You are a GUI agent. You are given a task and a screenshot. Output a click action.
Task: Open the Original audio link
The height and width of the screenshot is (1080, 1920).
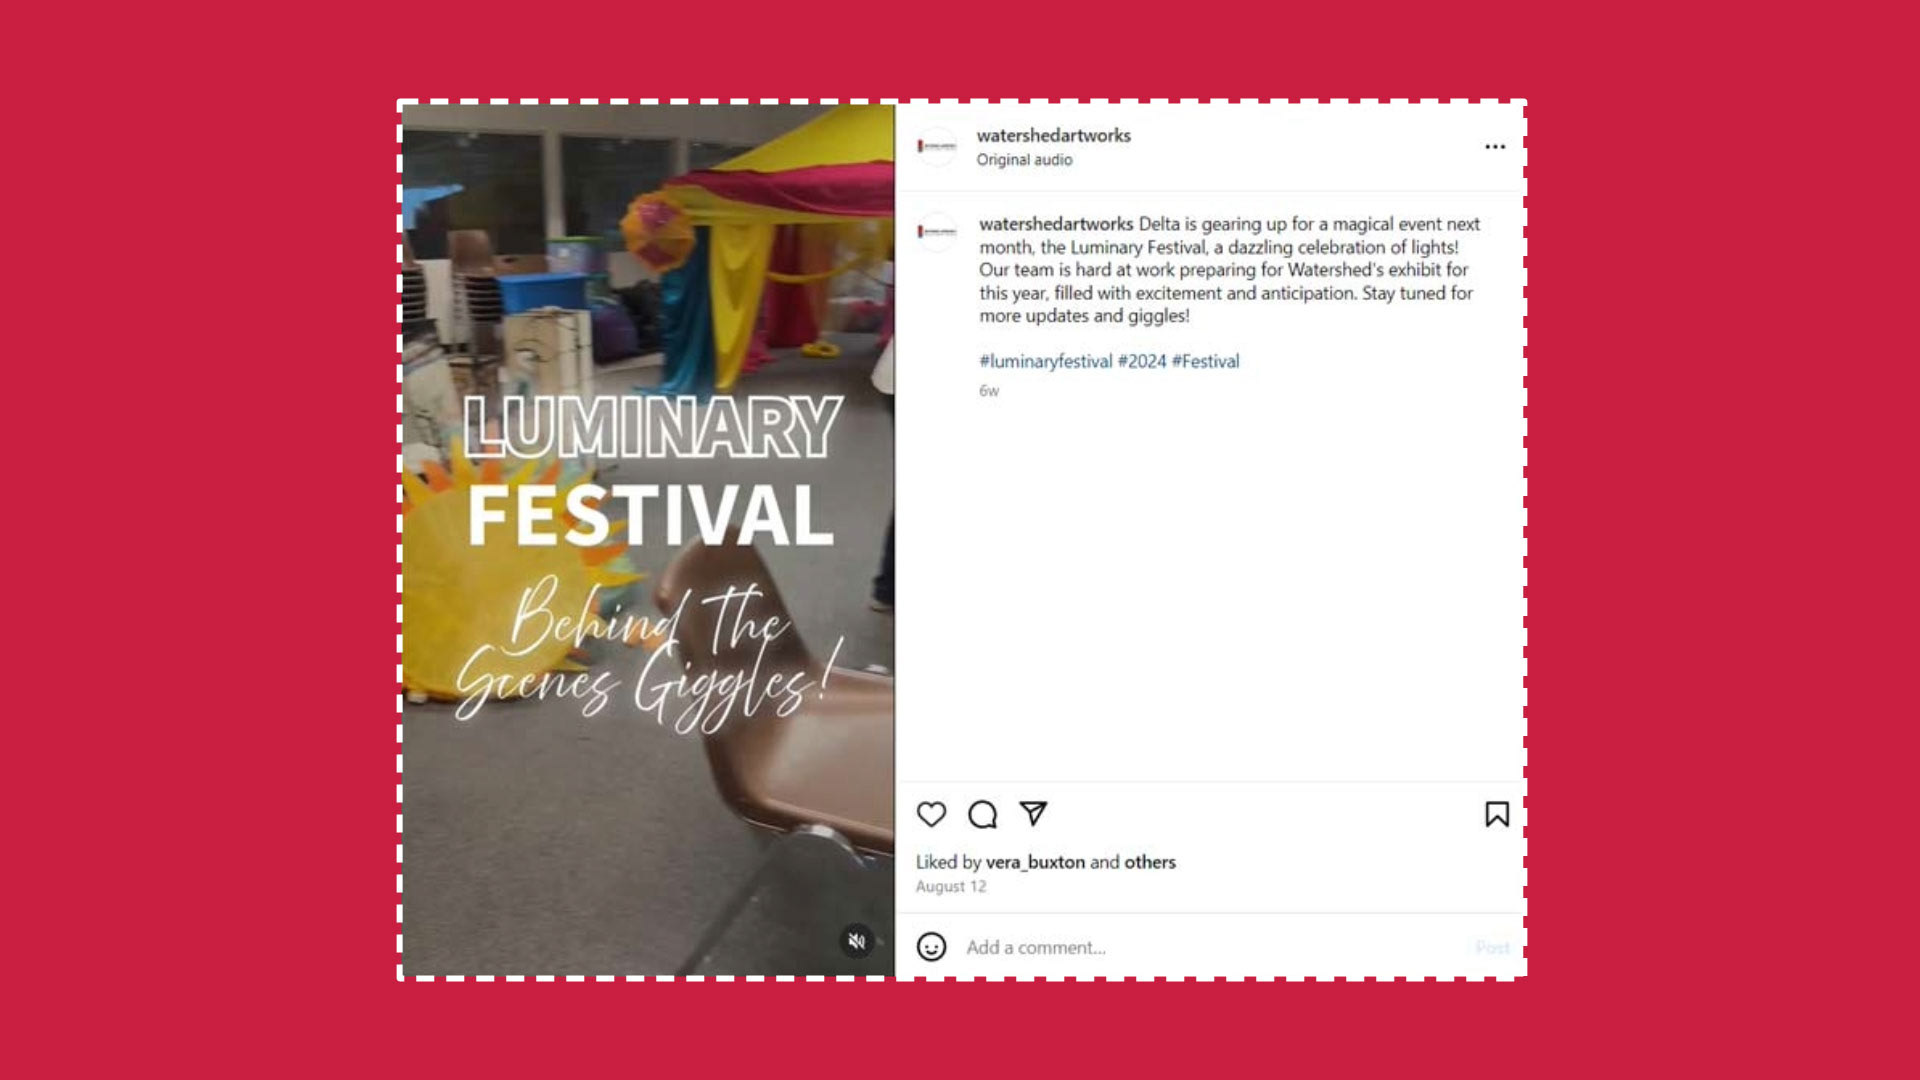1024,160
